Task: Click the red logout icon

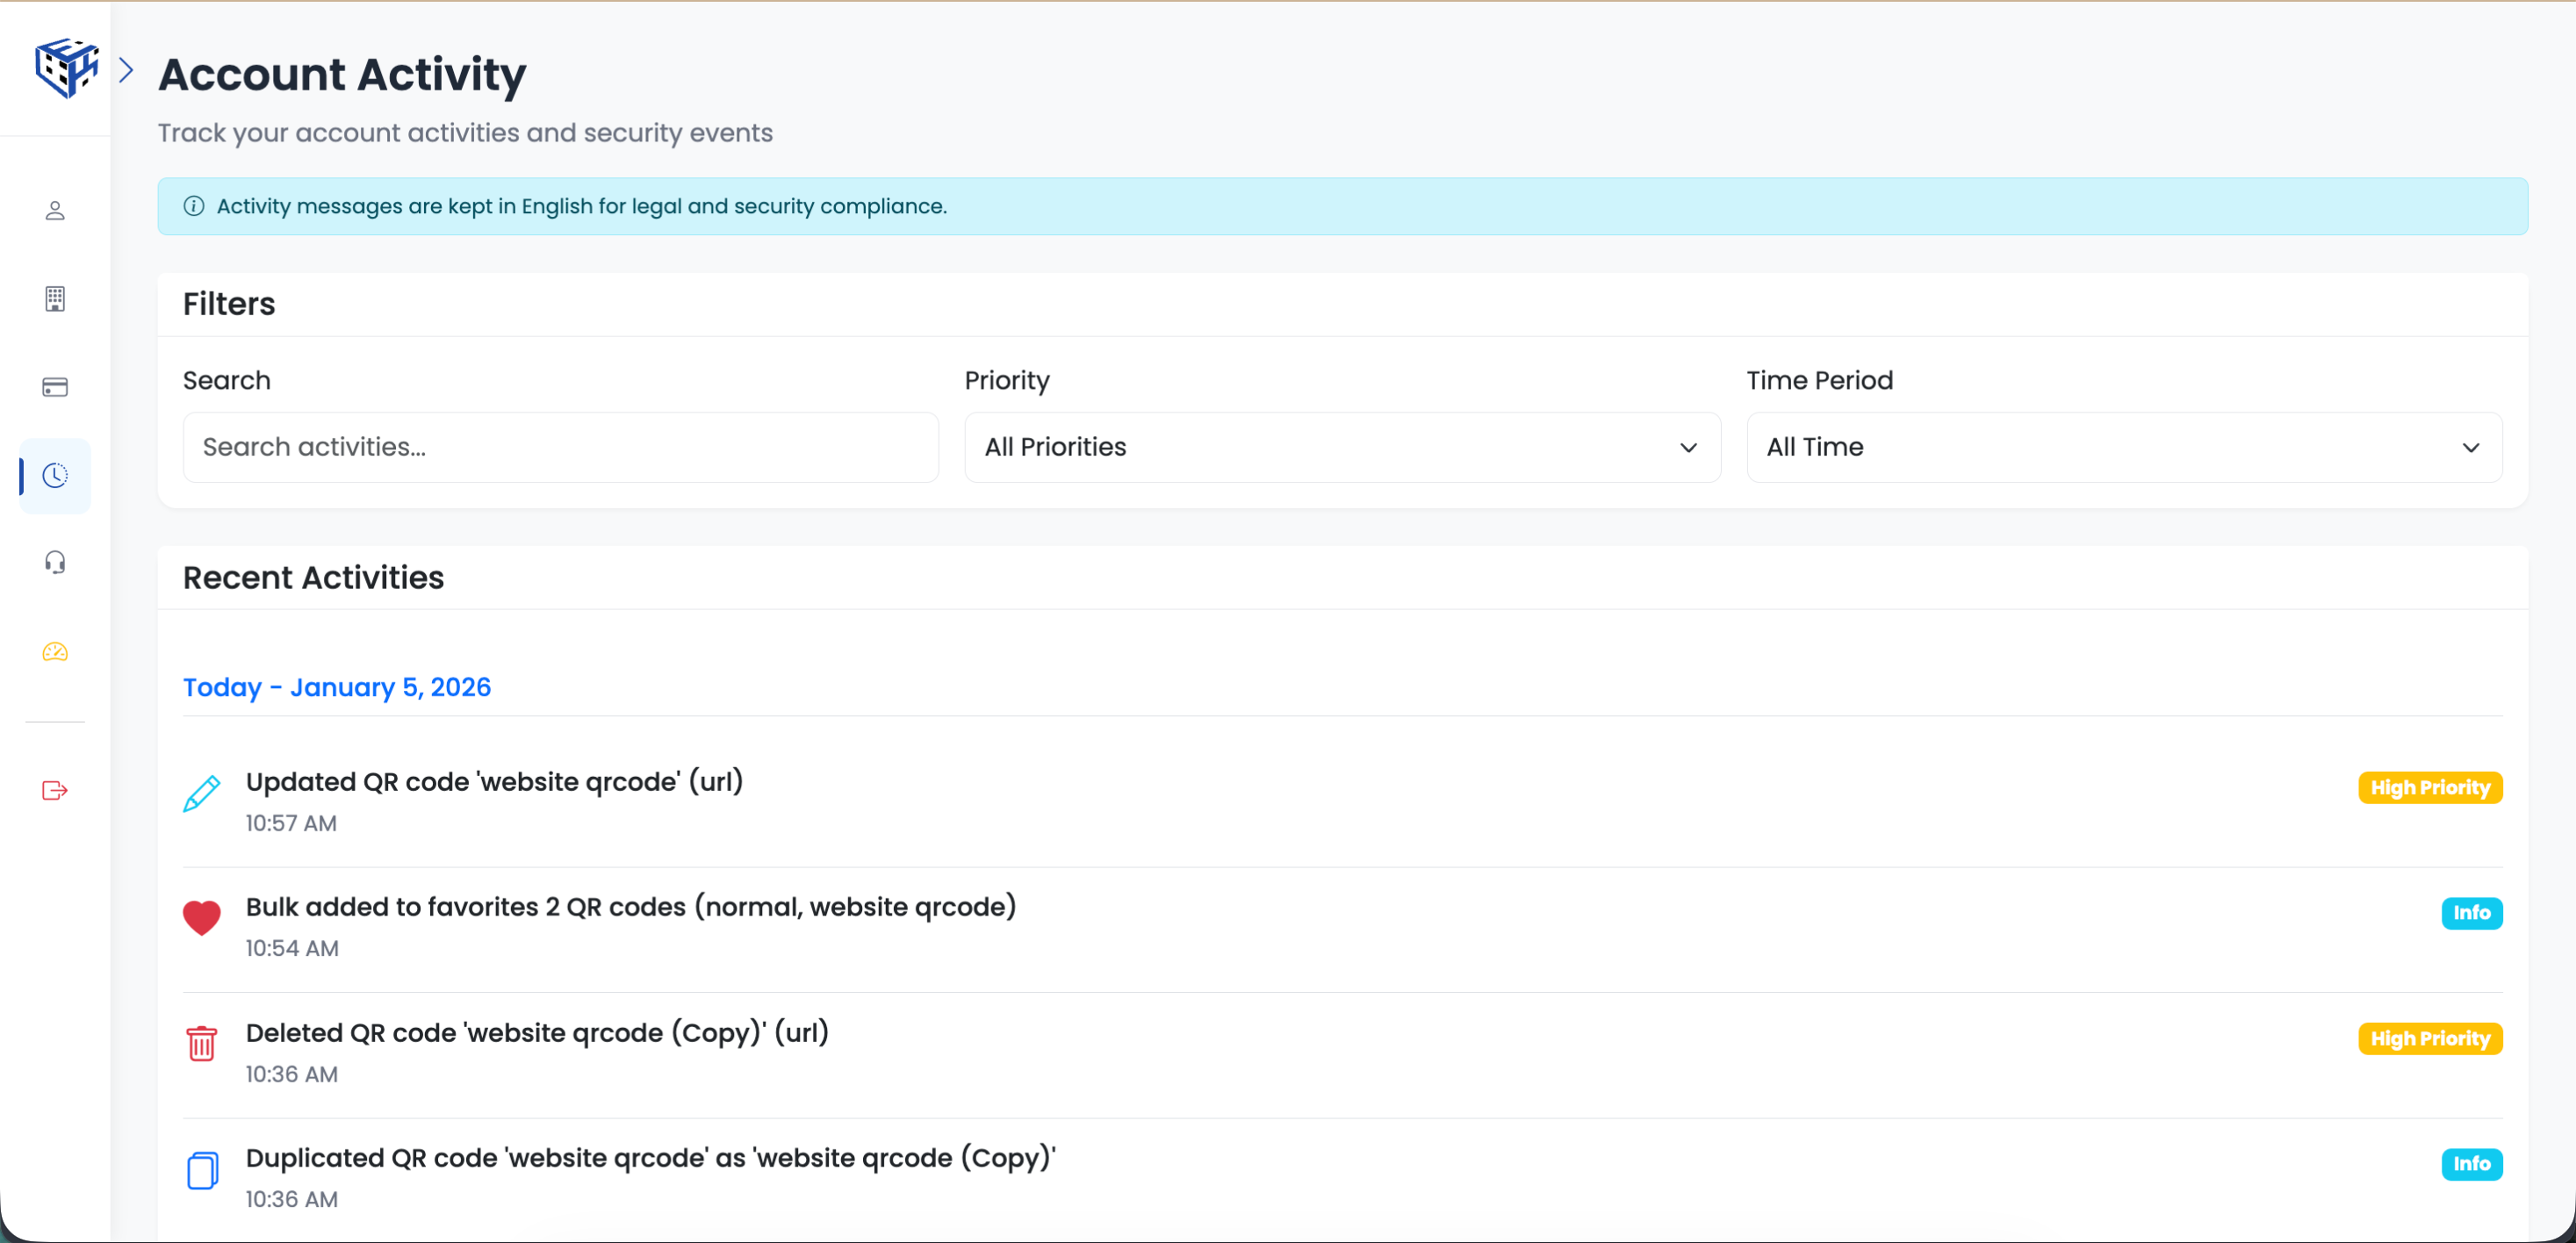Action: pyautogui.click(x=55, y=791)
